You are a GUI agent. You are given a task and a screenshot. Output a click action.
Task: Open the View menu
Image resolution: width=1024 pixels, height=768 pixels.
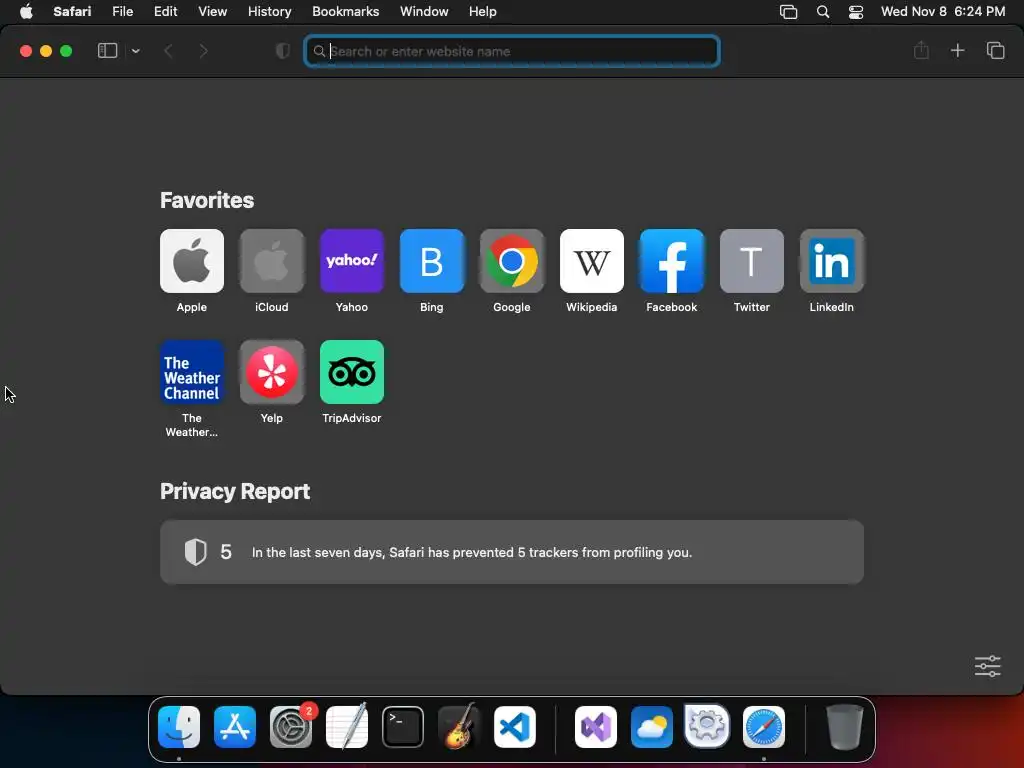click(x=212, y=12)
